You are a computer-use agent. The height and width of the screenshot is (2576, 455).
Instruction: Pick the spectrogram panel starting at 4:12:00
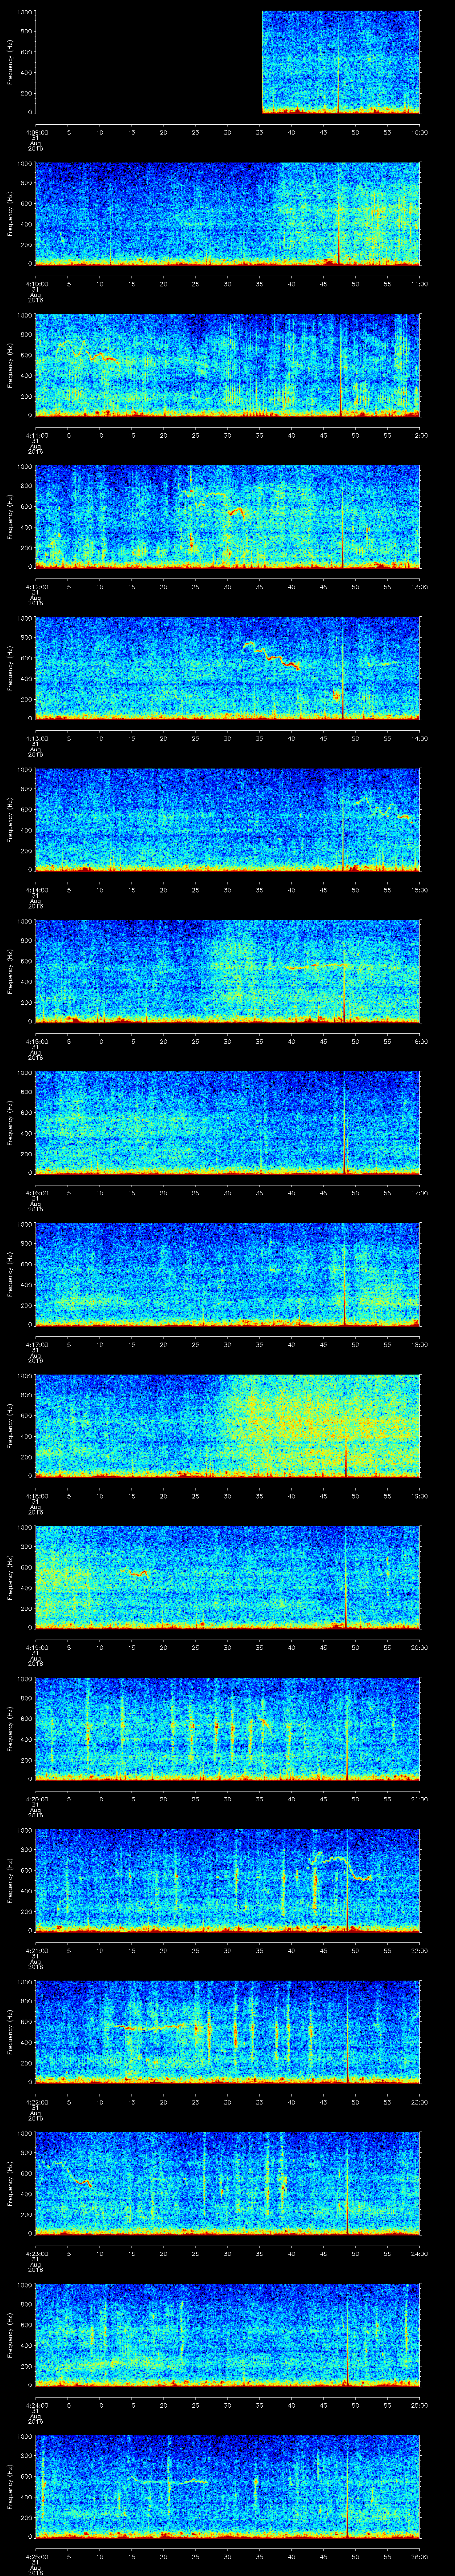point(227,516)
